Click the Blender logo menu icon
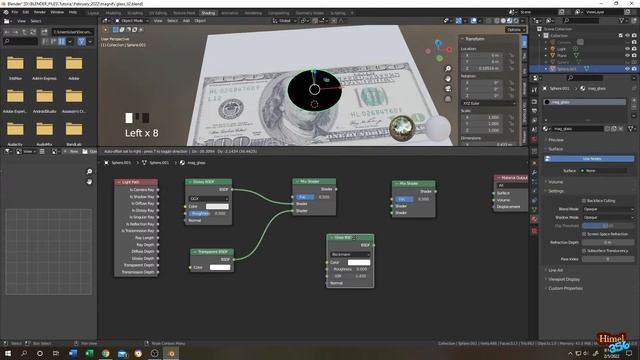The width and height of the screenshot is (640, 360). (6, 12)
